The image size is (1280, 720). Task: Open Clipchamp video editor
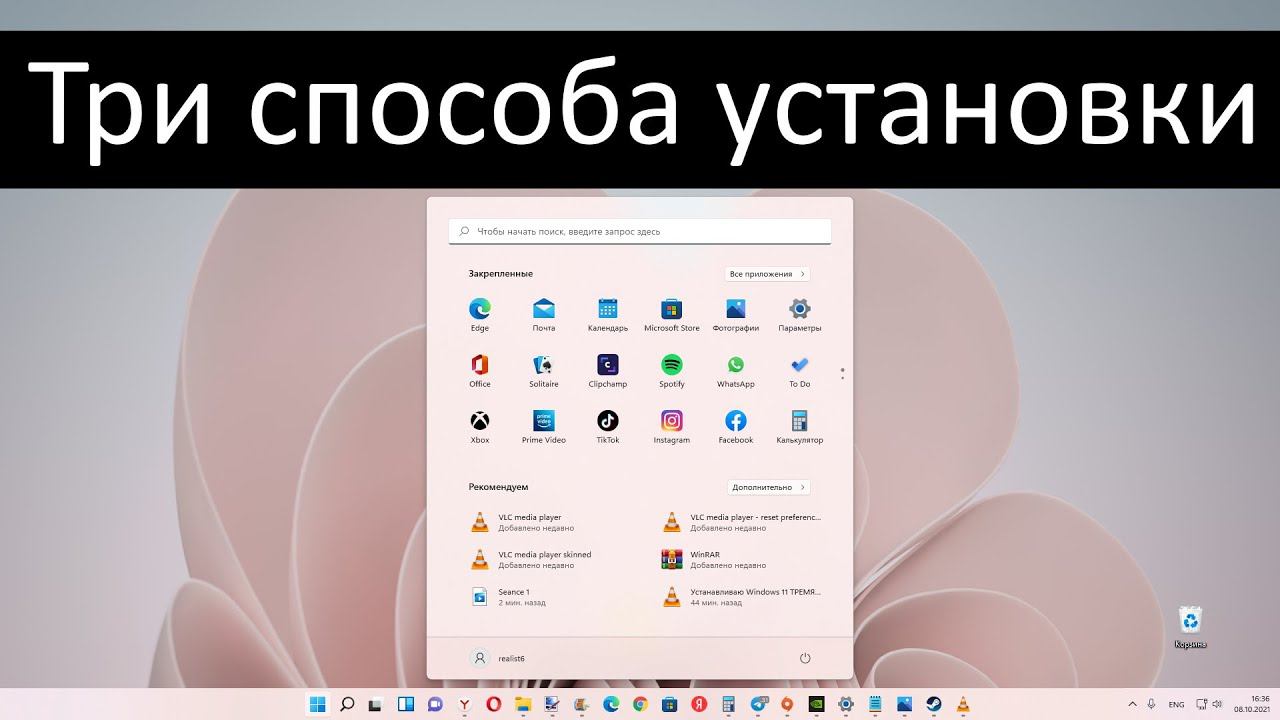pyautogui.click(x=608, y=371)
